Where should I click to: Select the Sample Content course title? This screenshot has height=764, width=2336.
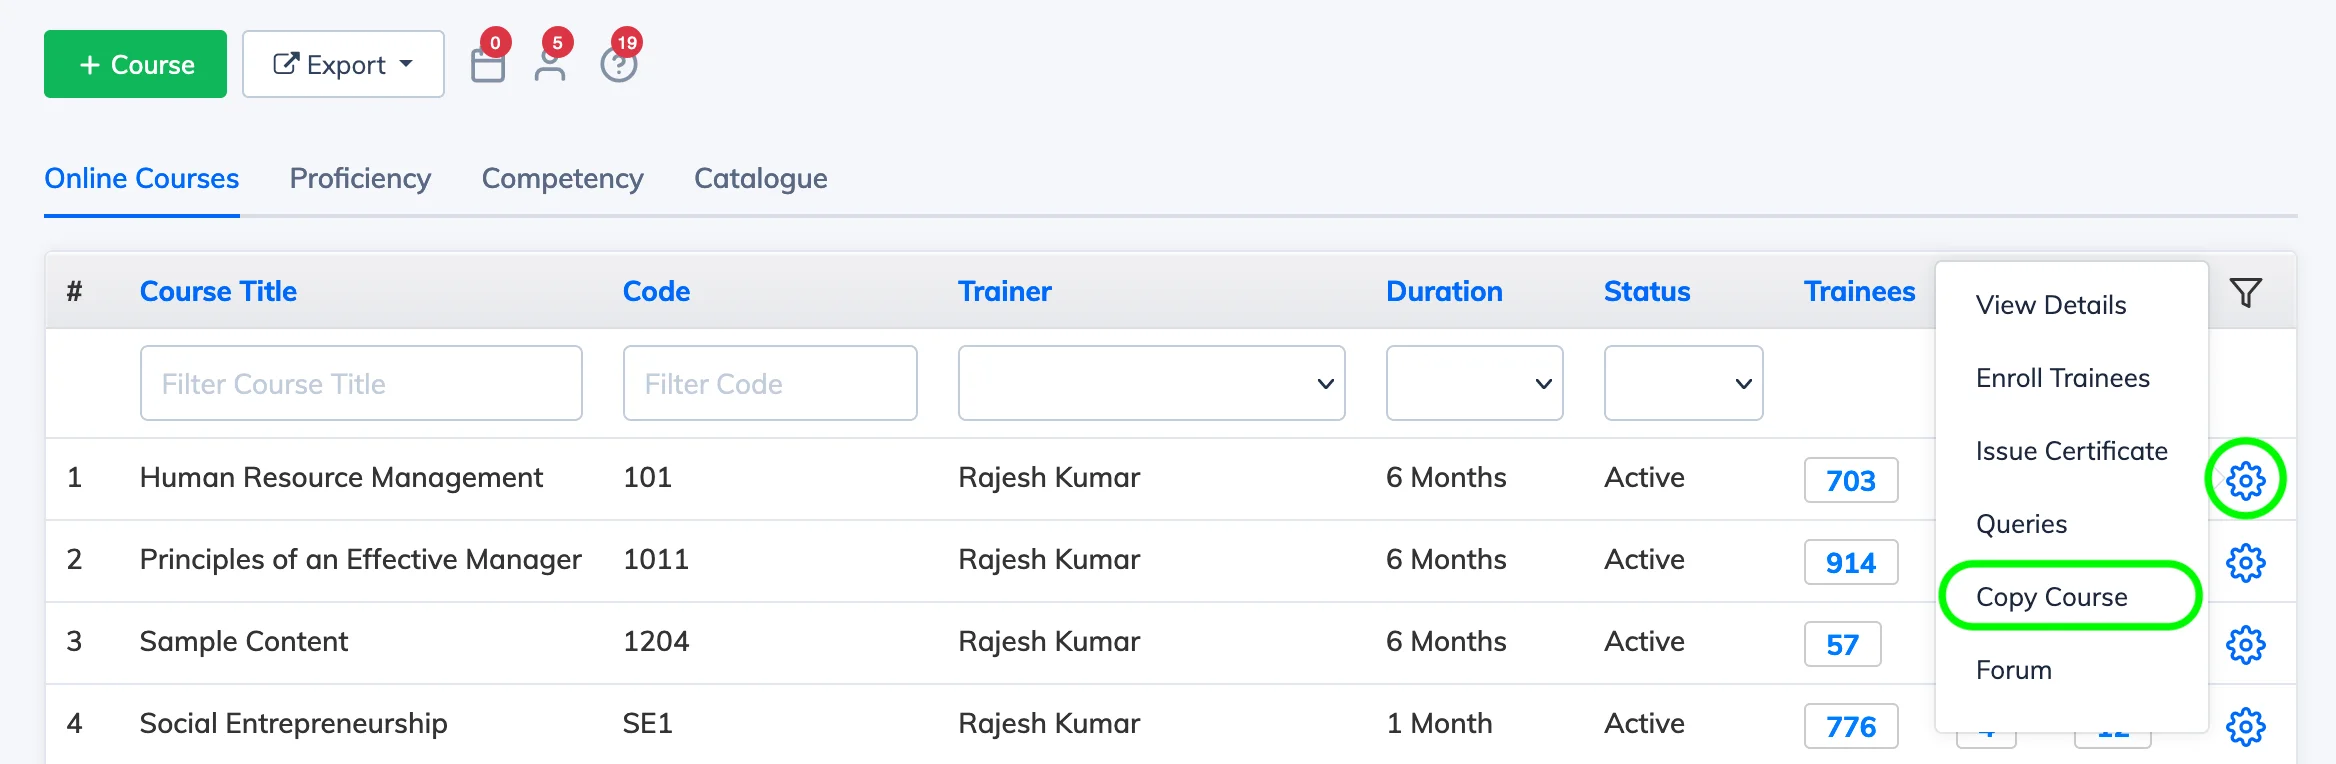pyautogui.click(x=244, y=641)
